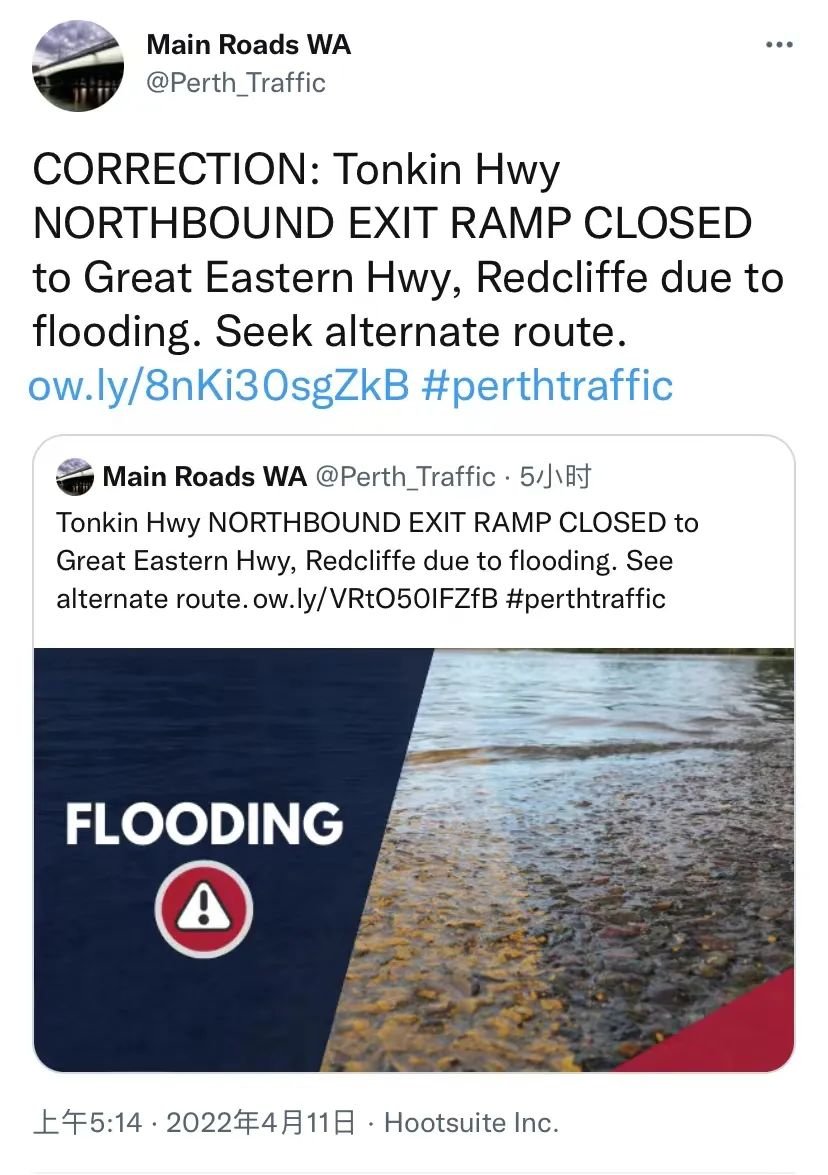Open the #perthtraffic hashtag in main tweet

click(x=547, y=386)
